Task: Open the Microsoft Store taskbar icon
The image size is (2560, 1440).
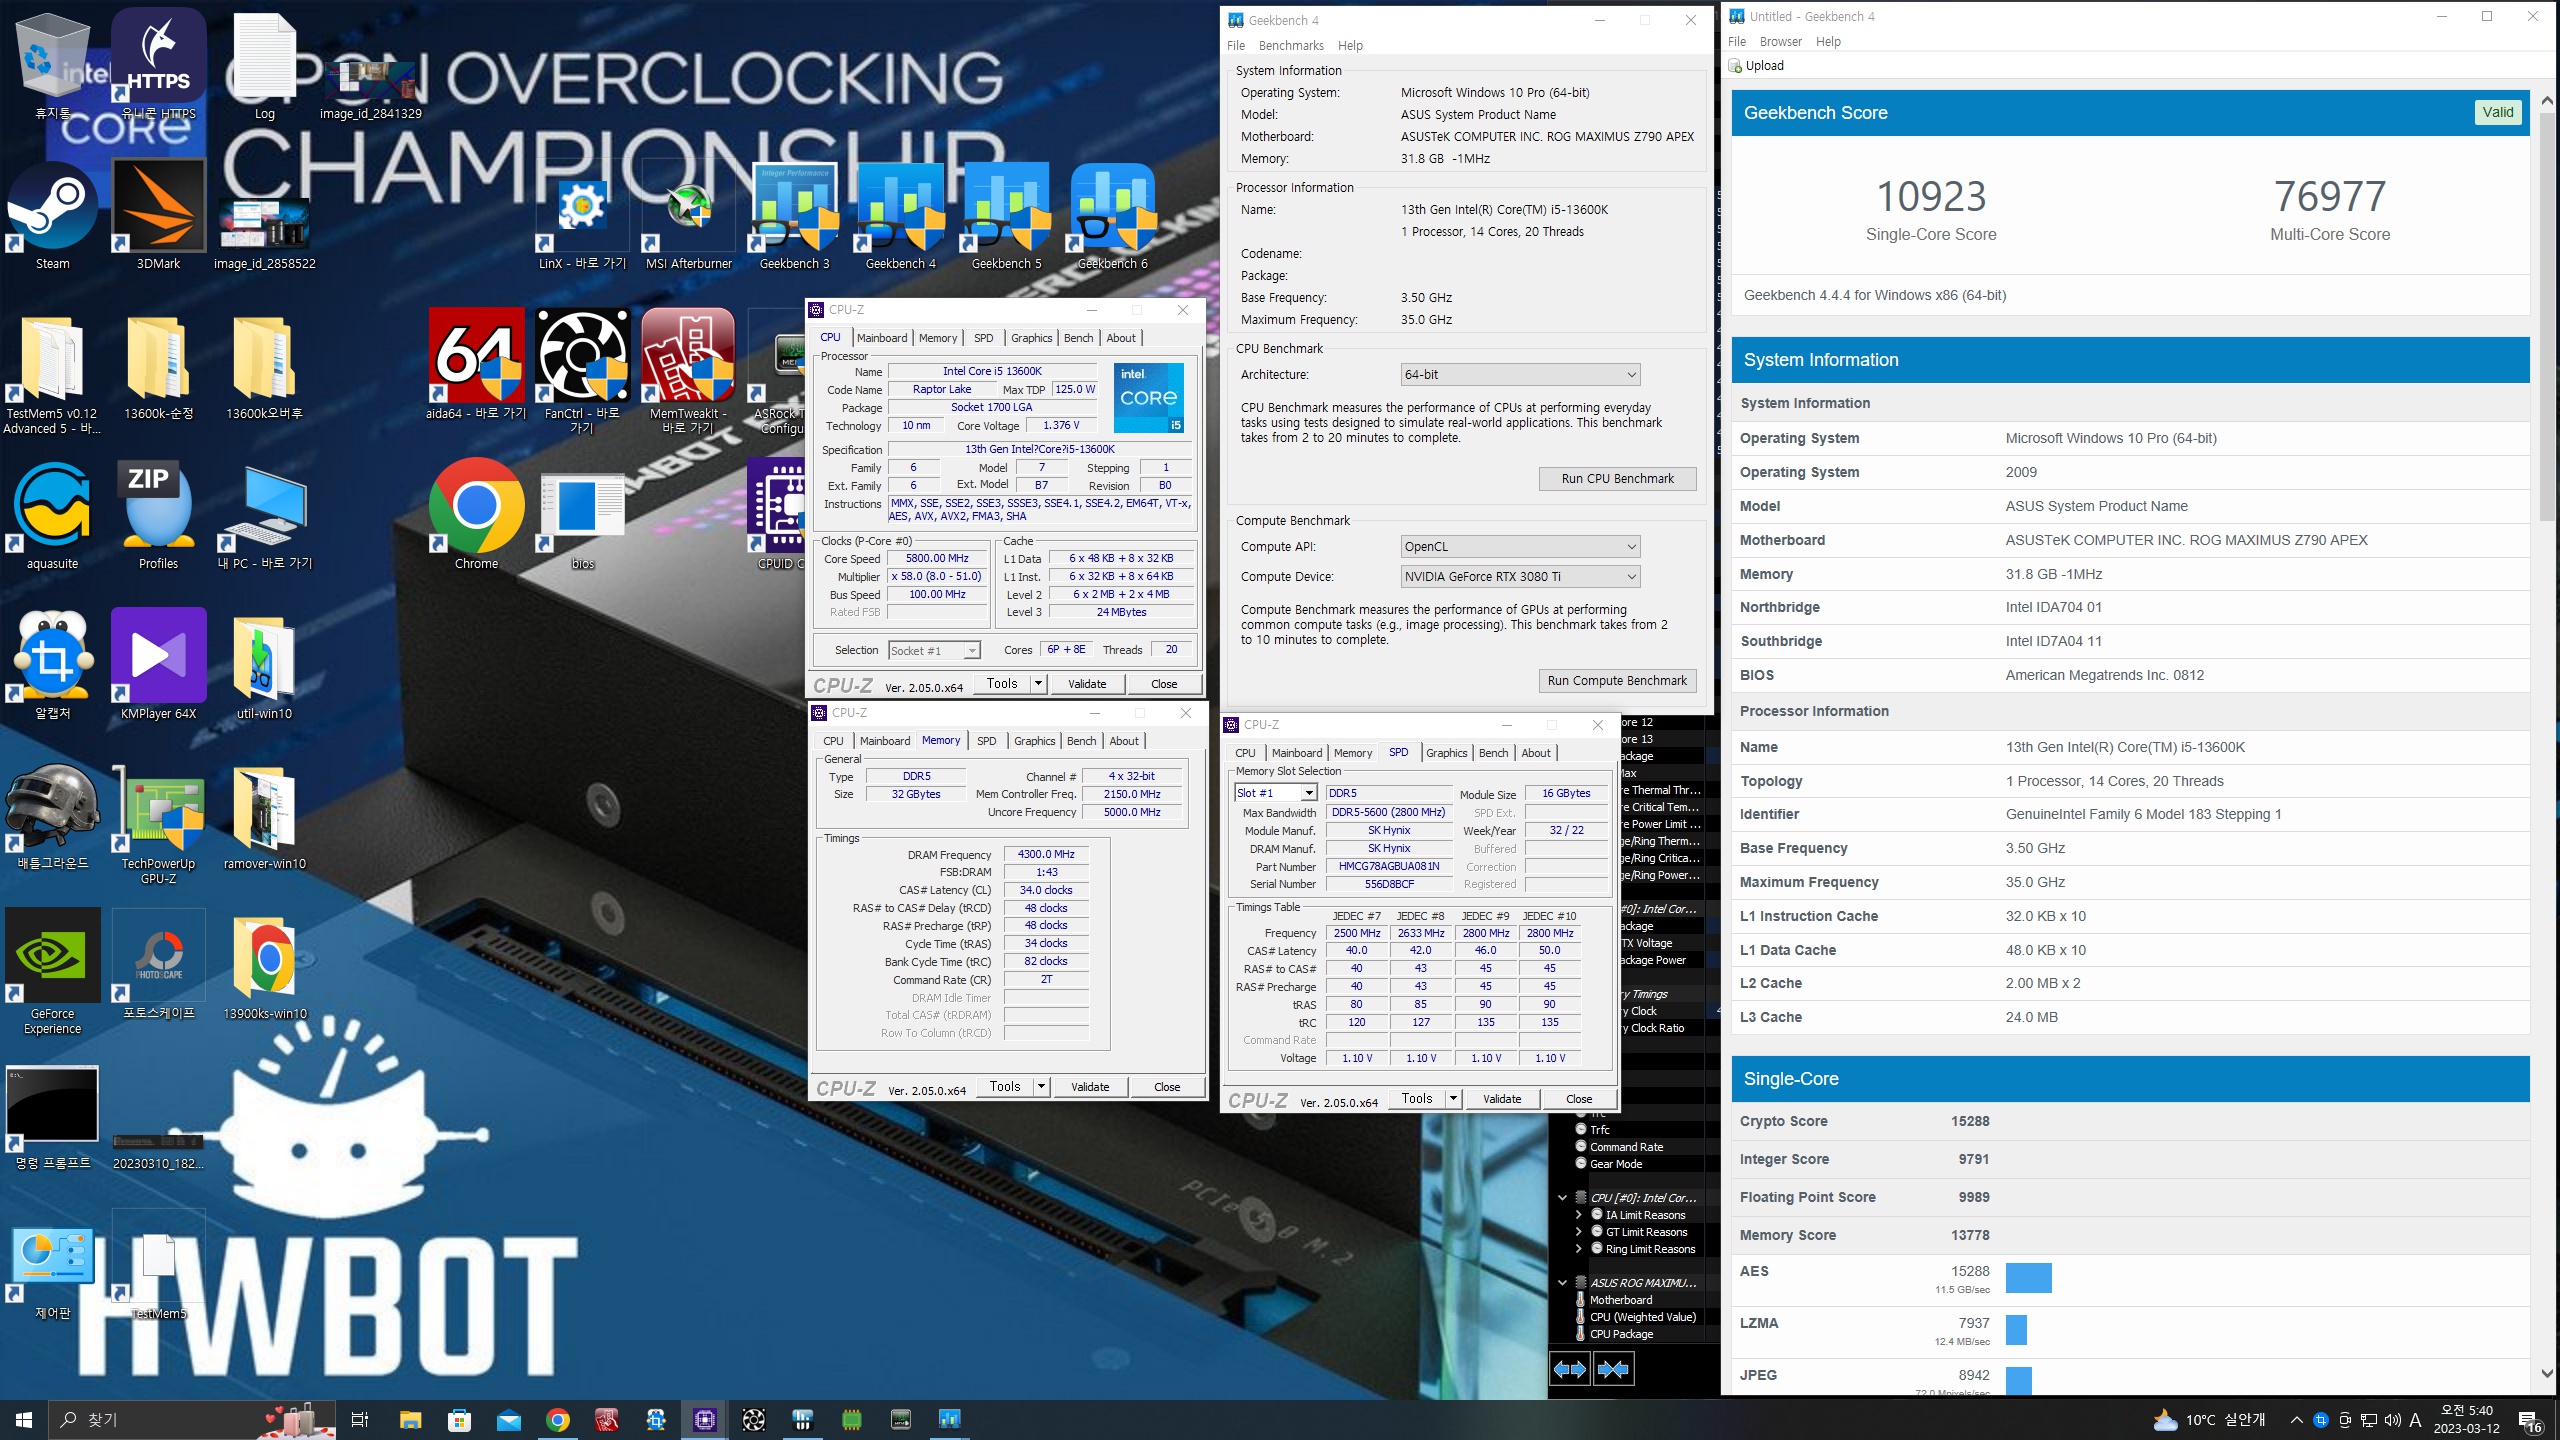Action: [x=459, y=1419]
